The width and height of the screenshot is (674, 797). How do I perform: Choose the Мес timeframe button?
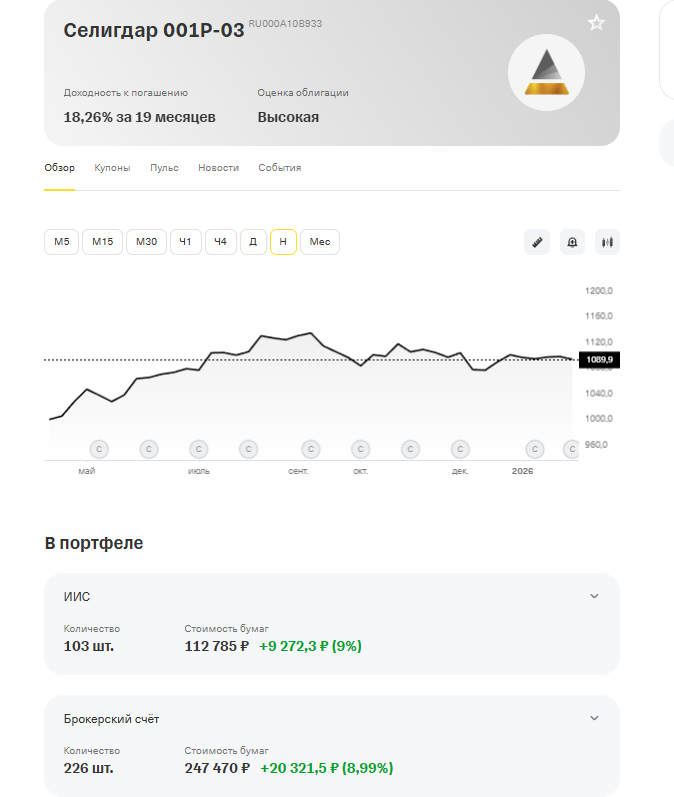pyautogui.click(x=320, y=242)
